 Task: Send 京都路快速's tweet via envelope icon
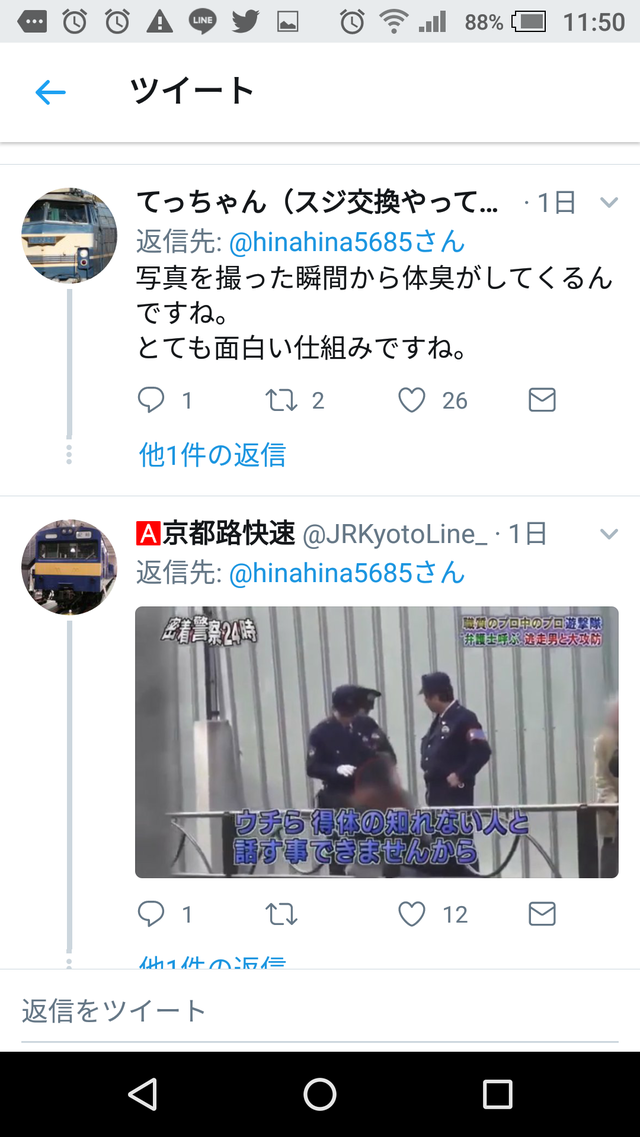(x=541, y=914)
